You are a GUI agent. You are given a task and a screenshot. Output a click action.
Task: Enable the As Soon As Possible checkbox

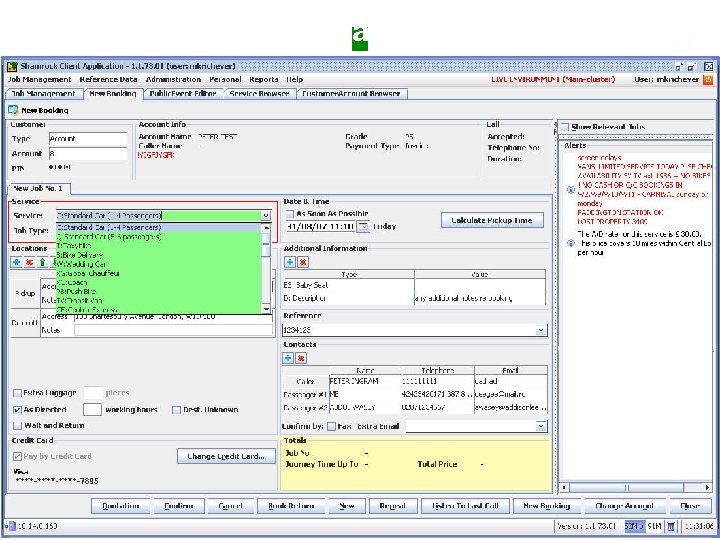(x=290, y=213)
